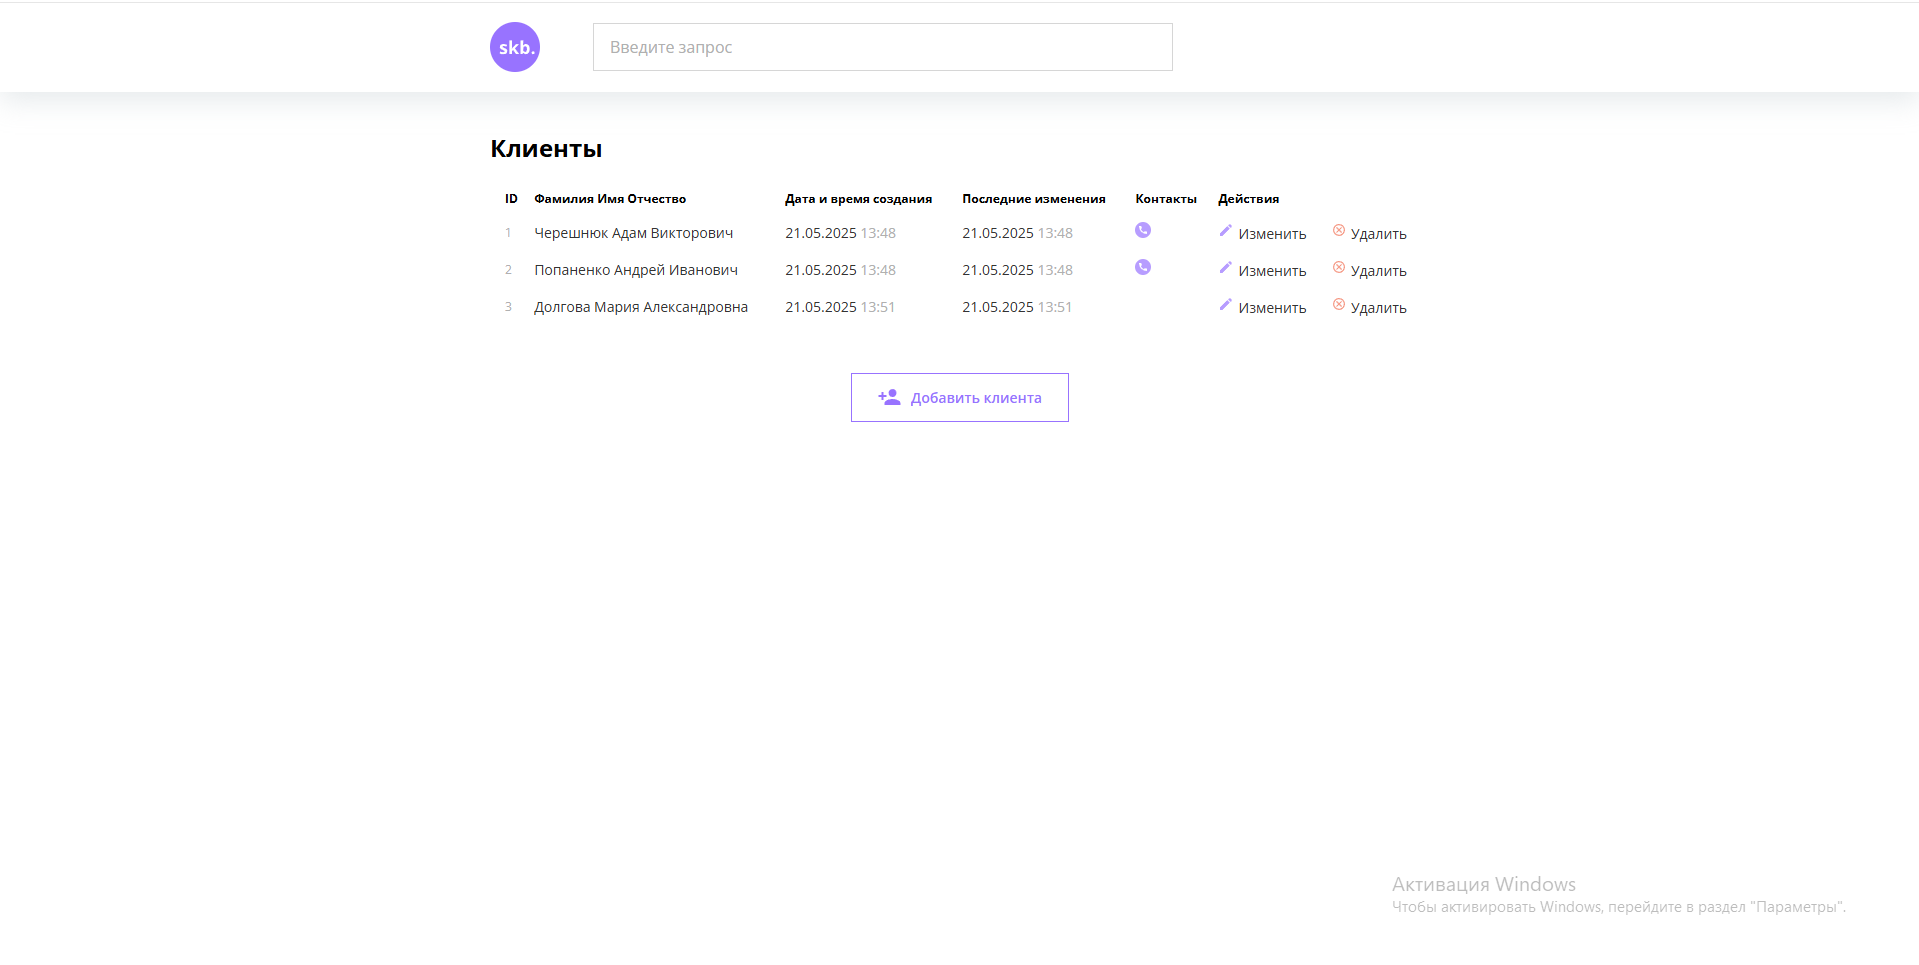
Task: Click pencil edit icon for Попаненко row
Action: pos(1225,268)
